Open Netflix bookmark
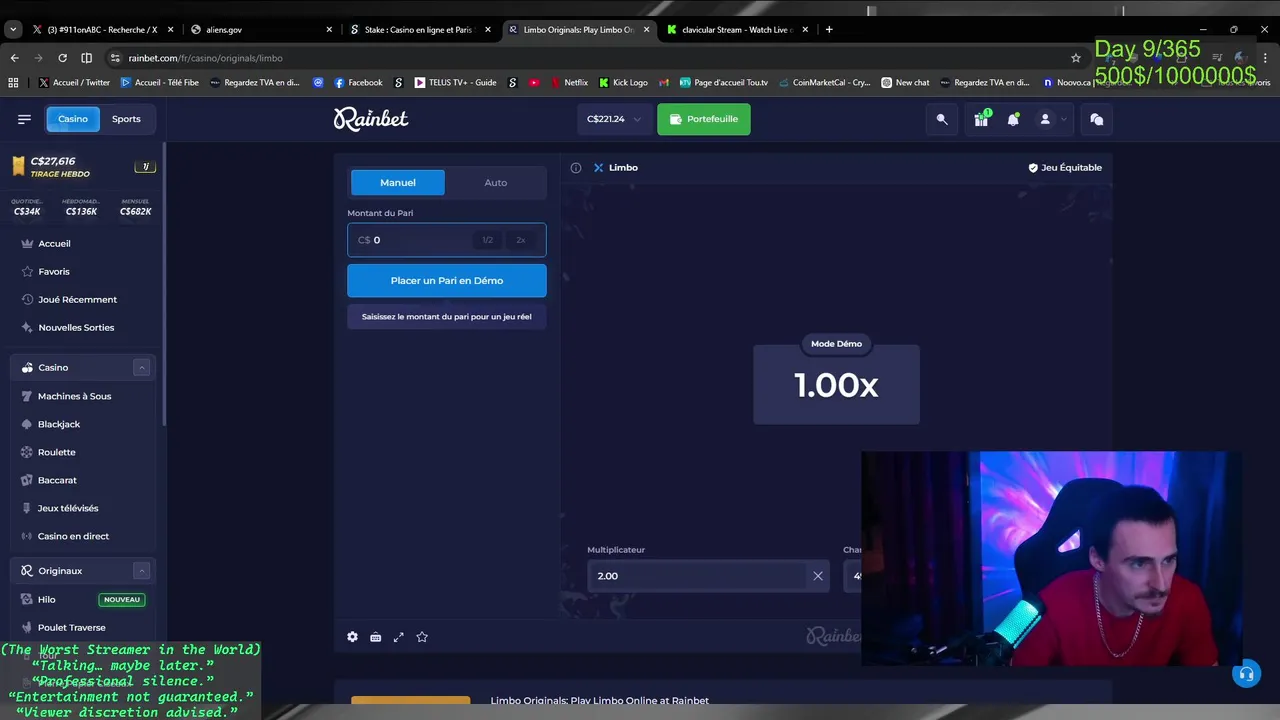The height and width of the screenshot is (720, 1280). (569, 83)
